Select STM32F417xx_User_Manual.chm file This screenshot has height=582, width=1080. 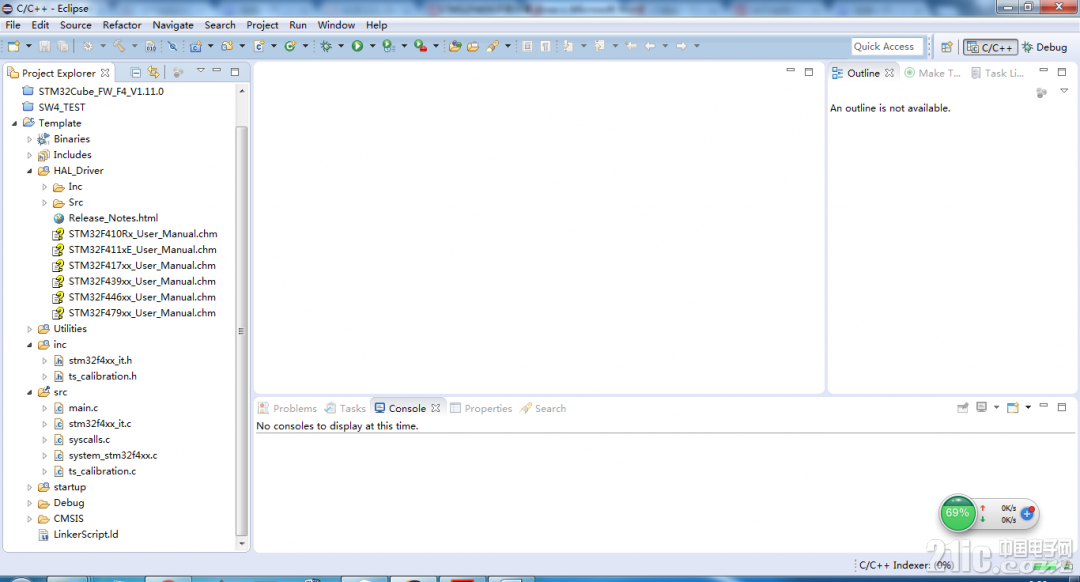[142, 266]
